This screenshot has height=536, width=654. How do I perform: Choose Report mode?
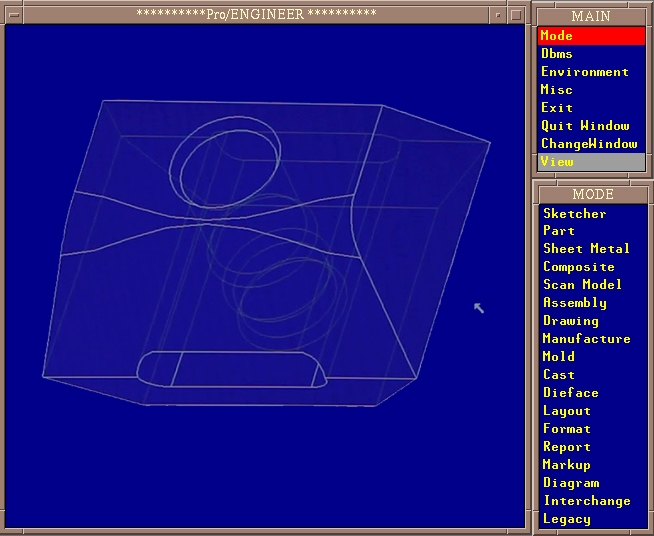point(593,447)
